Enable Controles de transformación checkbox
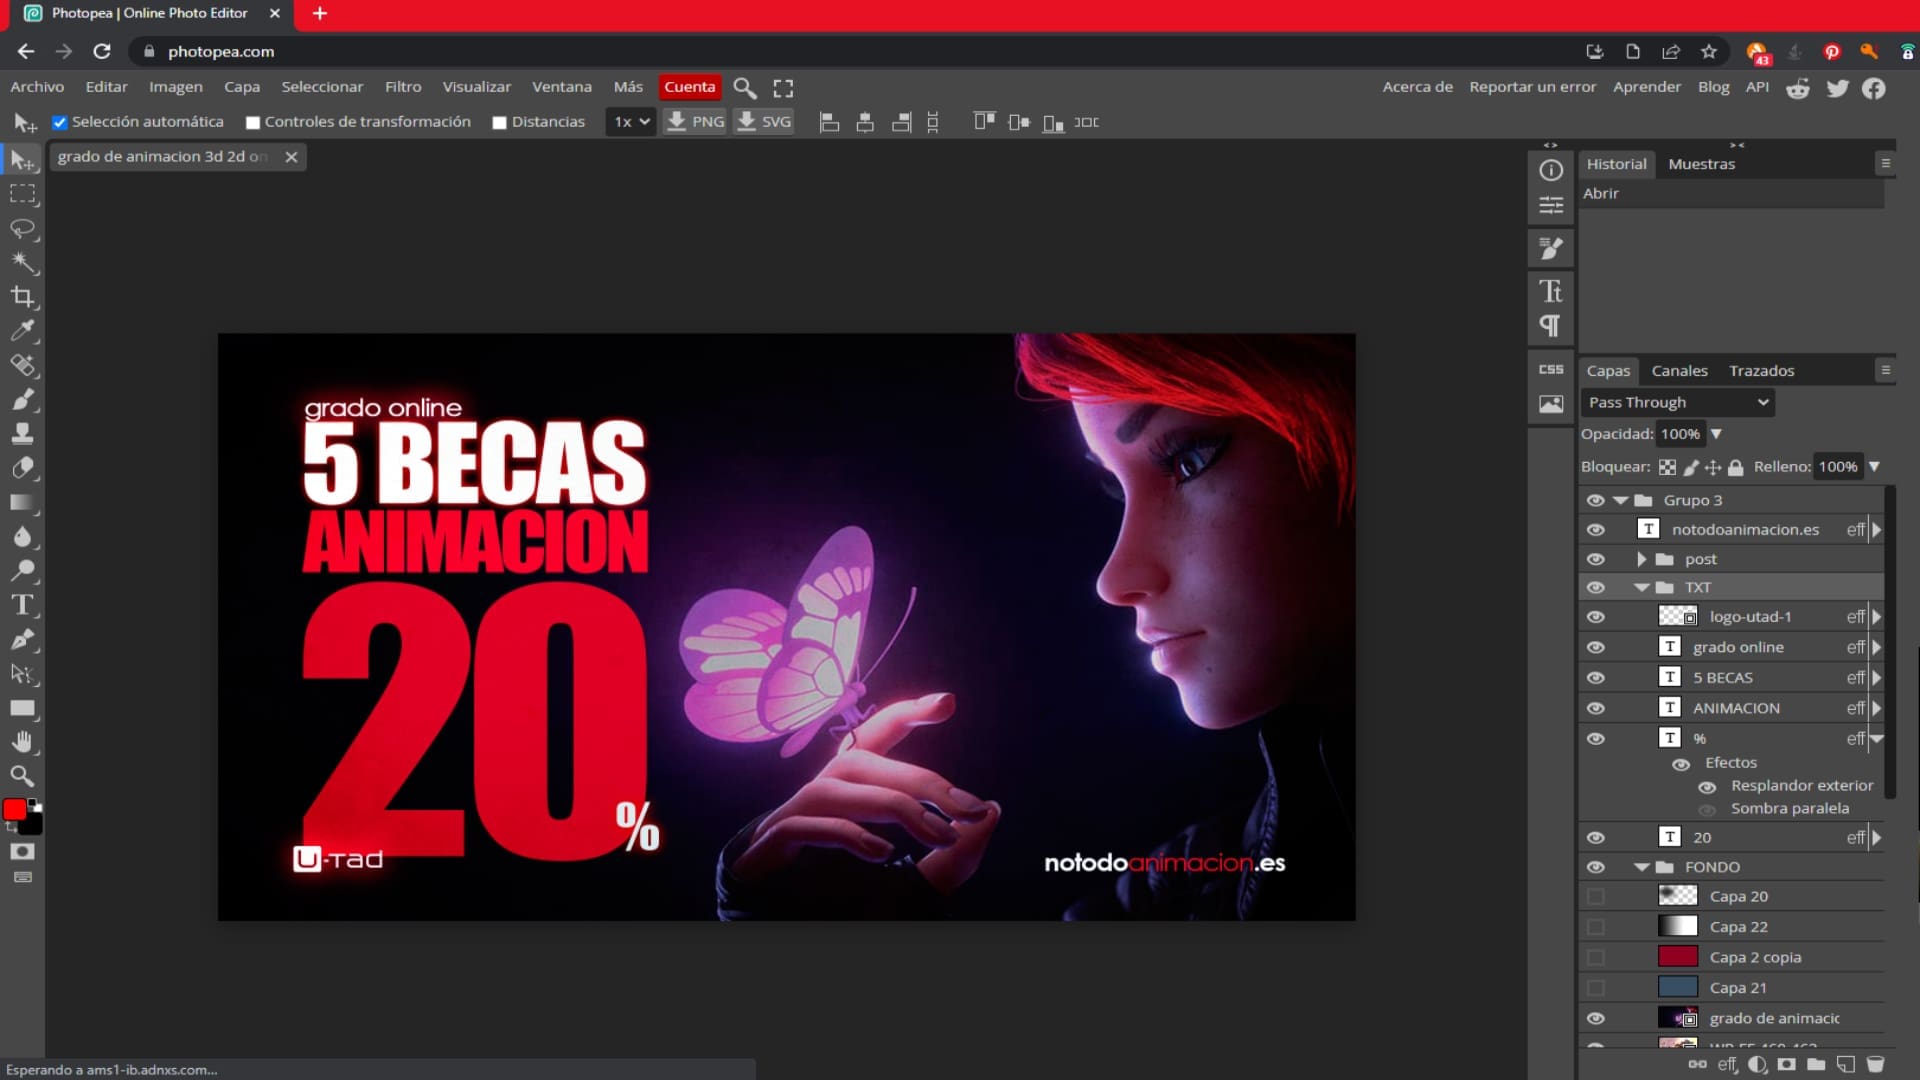The width and height of the screenshot is (1920, 1080). tap(253, 122)
